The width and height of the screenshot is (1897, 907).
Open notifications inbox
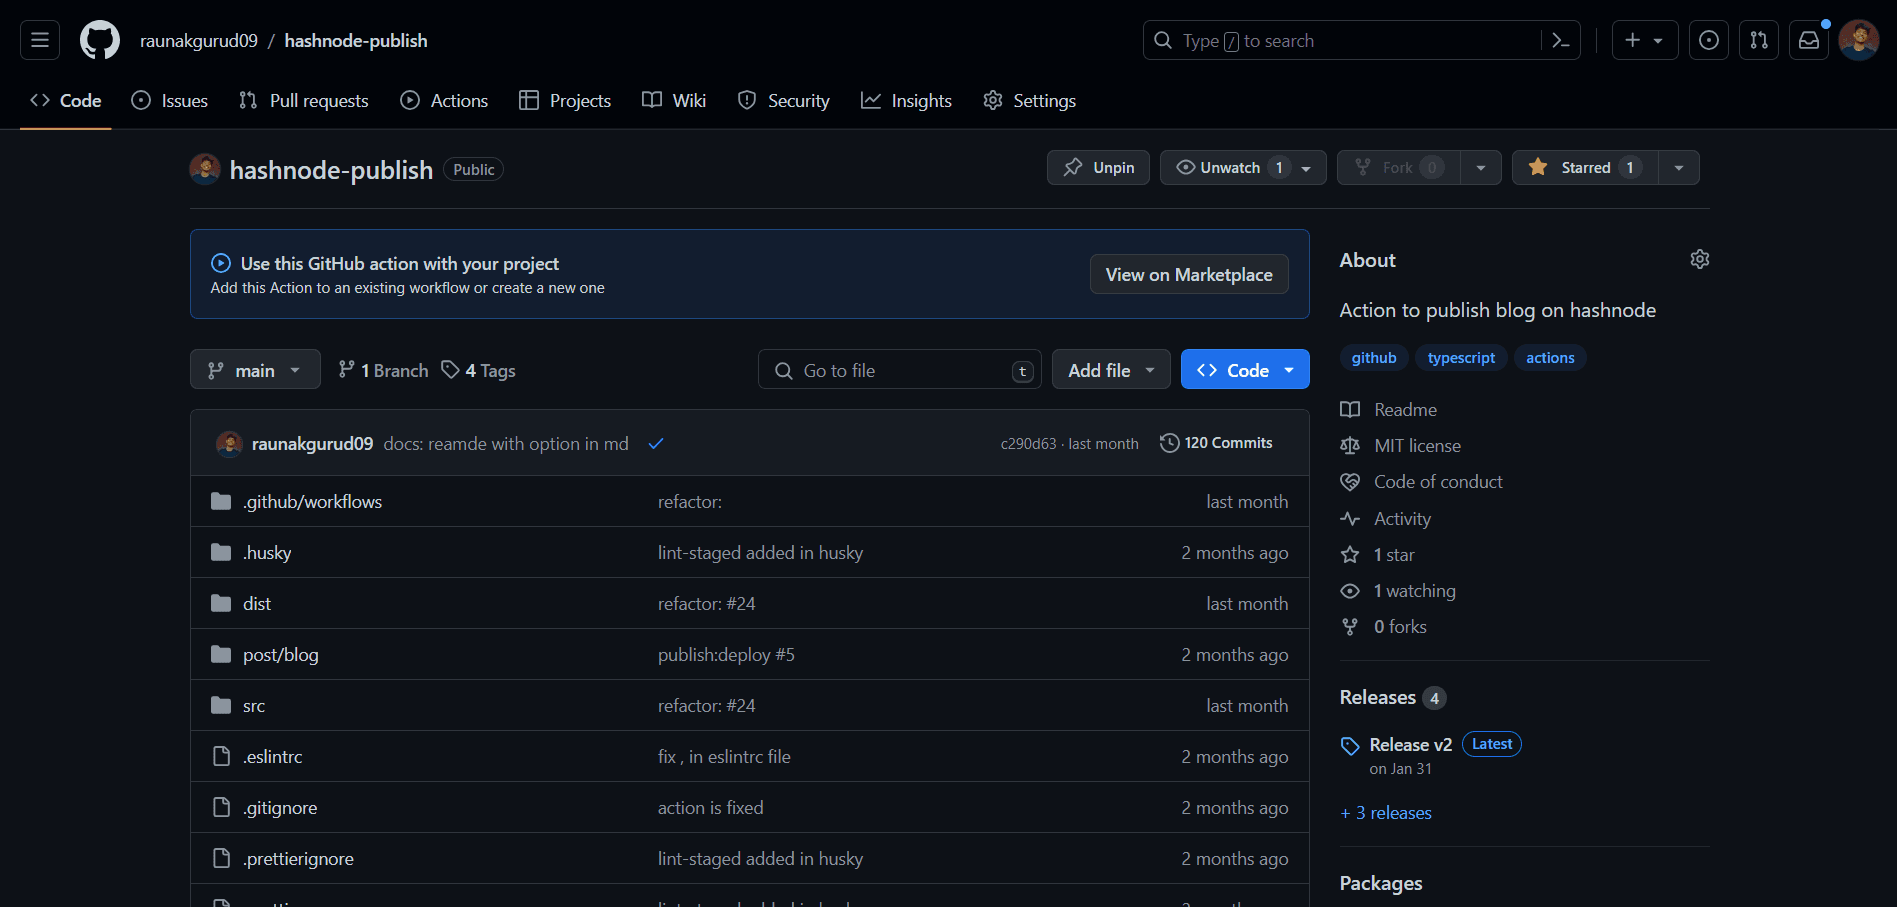(1809, 40)
